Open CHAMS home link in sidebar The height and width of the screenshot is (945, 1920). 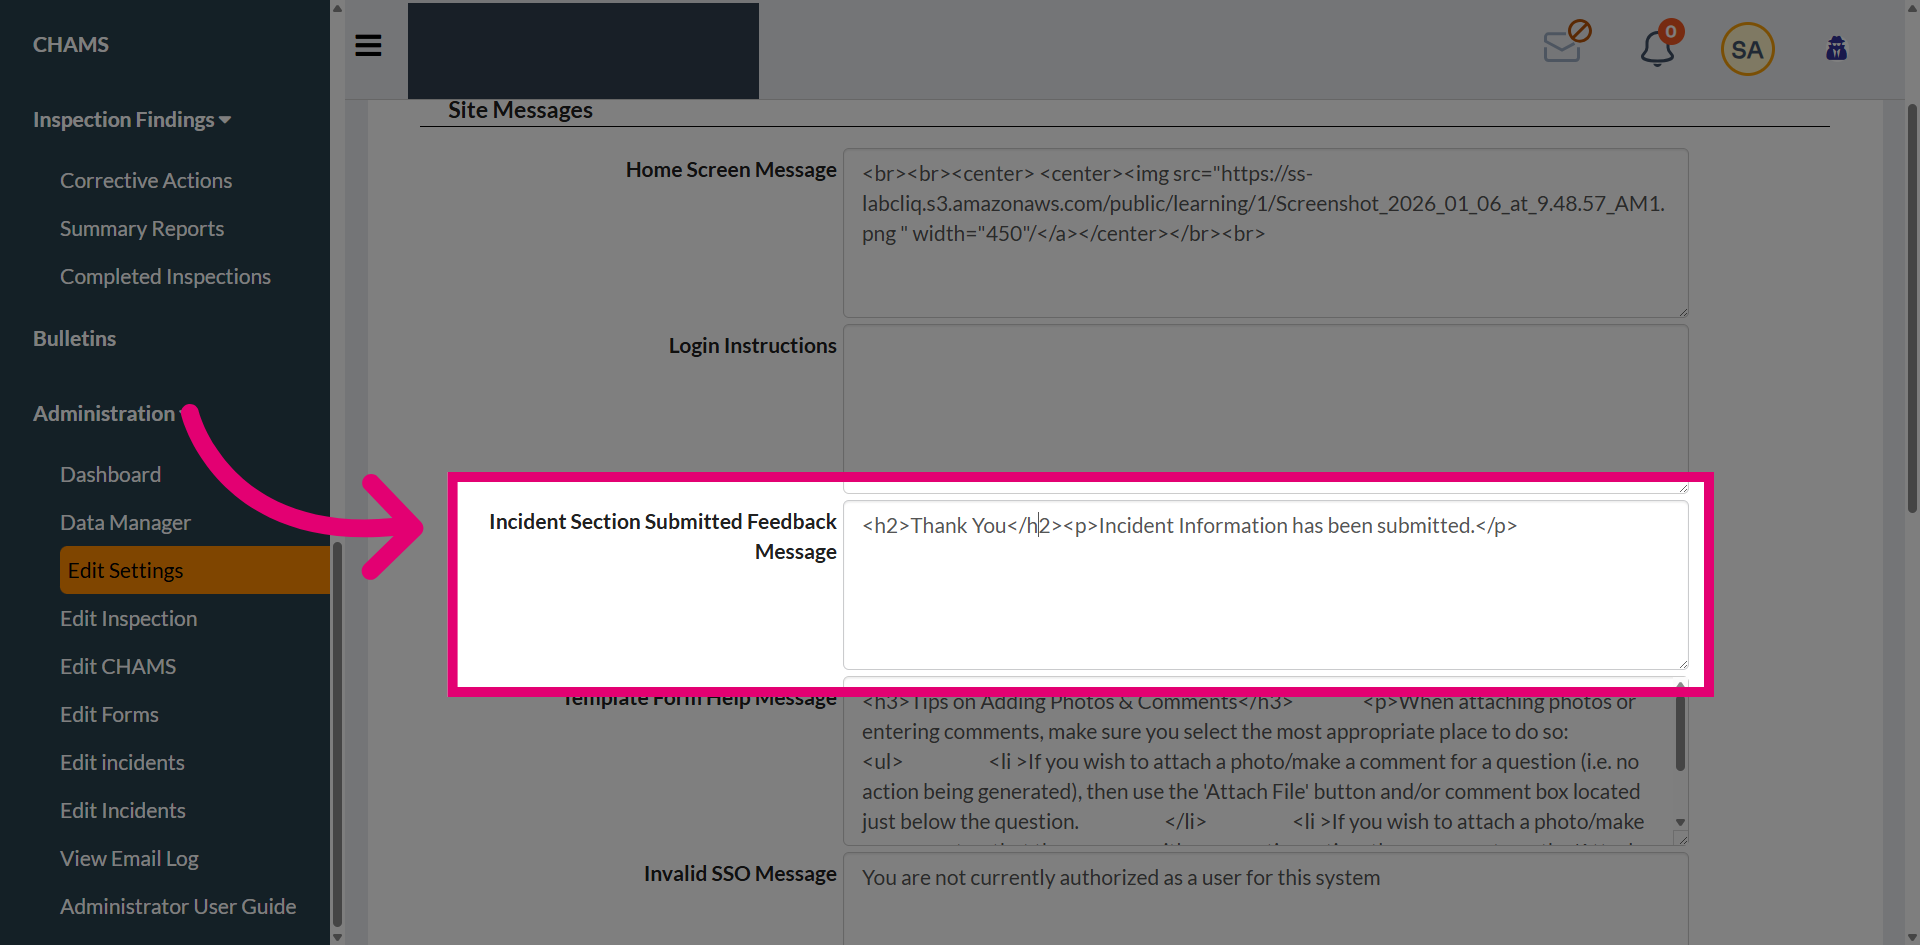pyautogui.click(x=71, y=45)
